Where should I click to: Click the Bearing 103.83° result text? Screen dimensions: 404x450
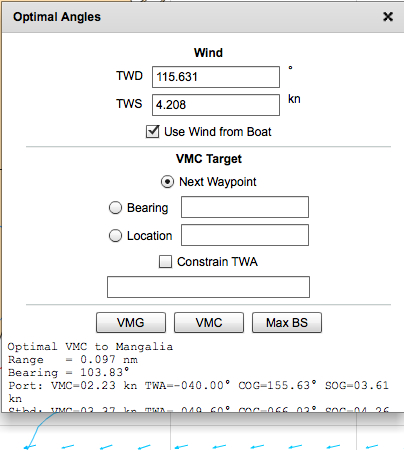click(x=68, y=372)
